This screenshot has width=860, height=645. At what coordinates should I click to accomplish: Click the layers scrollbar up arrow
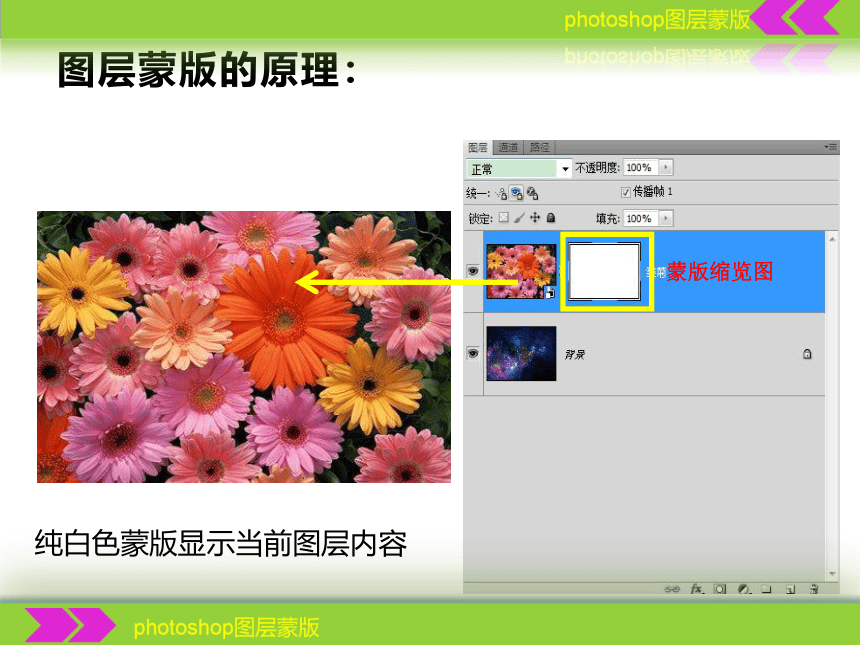click(x=832, y=239)
